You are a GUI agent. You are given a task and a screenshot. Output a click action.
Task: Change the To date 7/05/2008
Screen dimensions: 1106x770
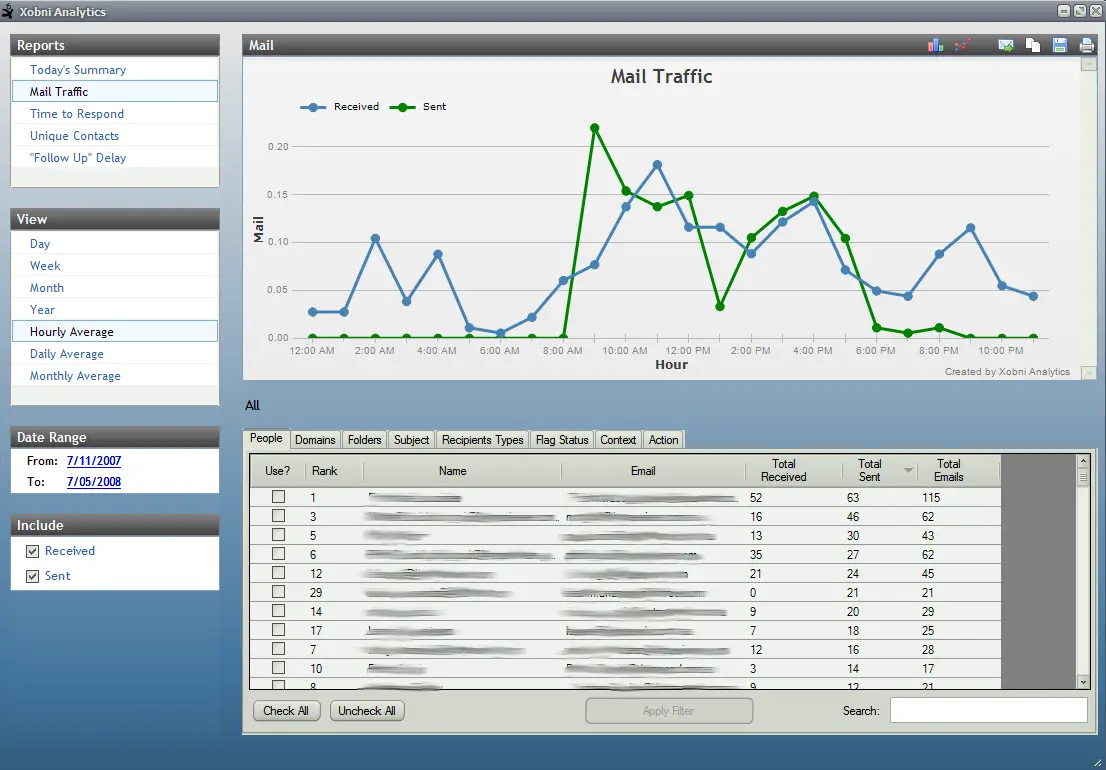(94, 482)
